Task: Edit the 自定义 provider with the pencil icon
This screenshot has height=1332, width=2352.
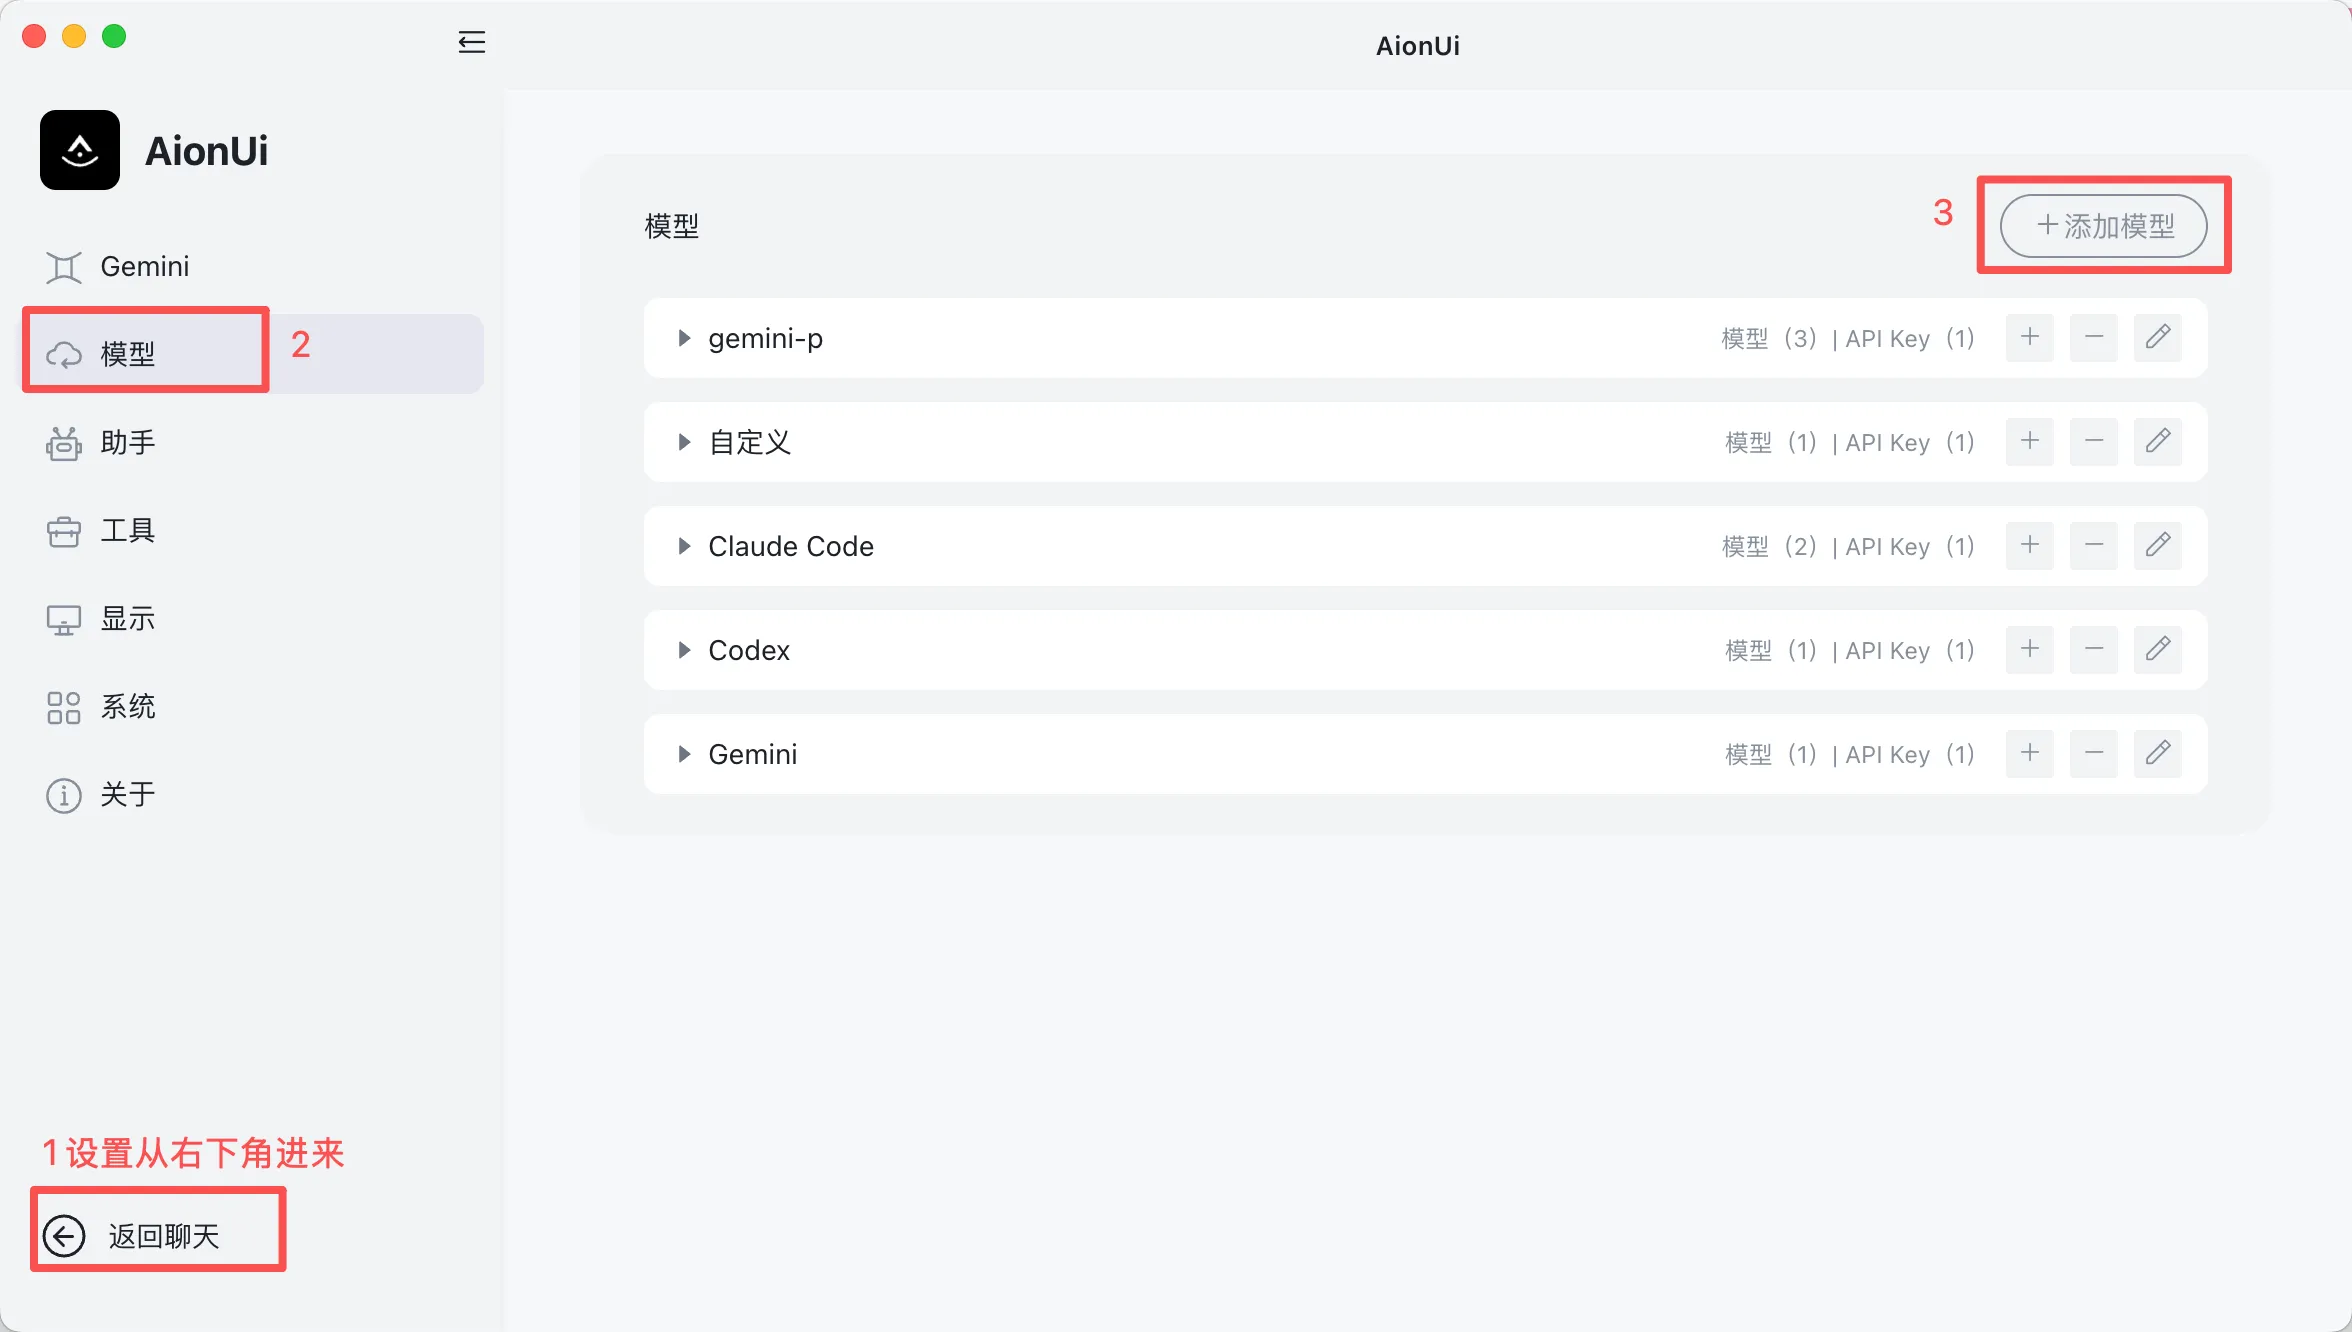Action: click(2157, 441)
